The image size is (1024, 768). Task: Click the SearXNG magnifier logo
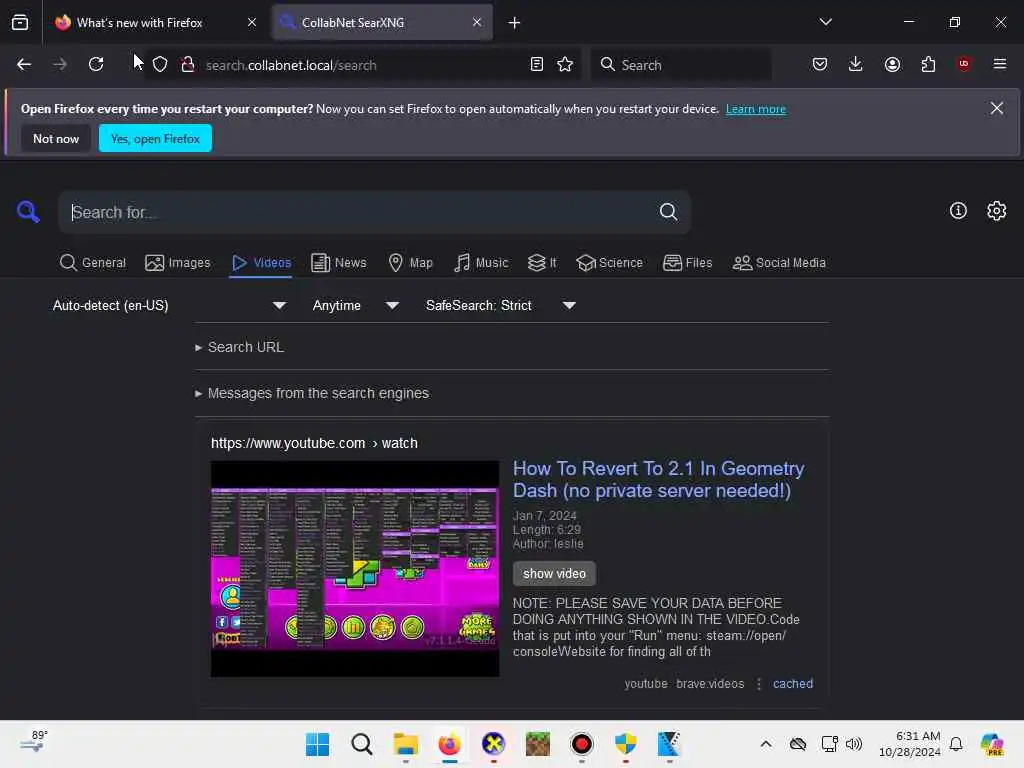[28, 212]
